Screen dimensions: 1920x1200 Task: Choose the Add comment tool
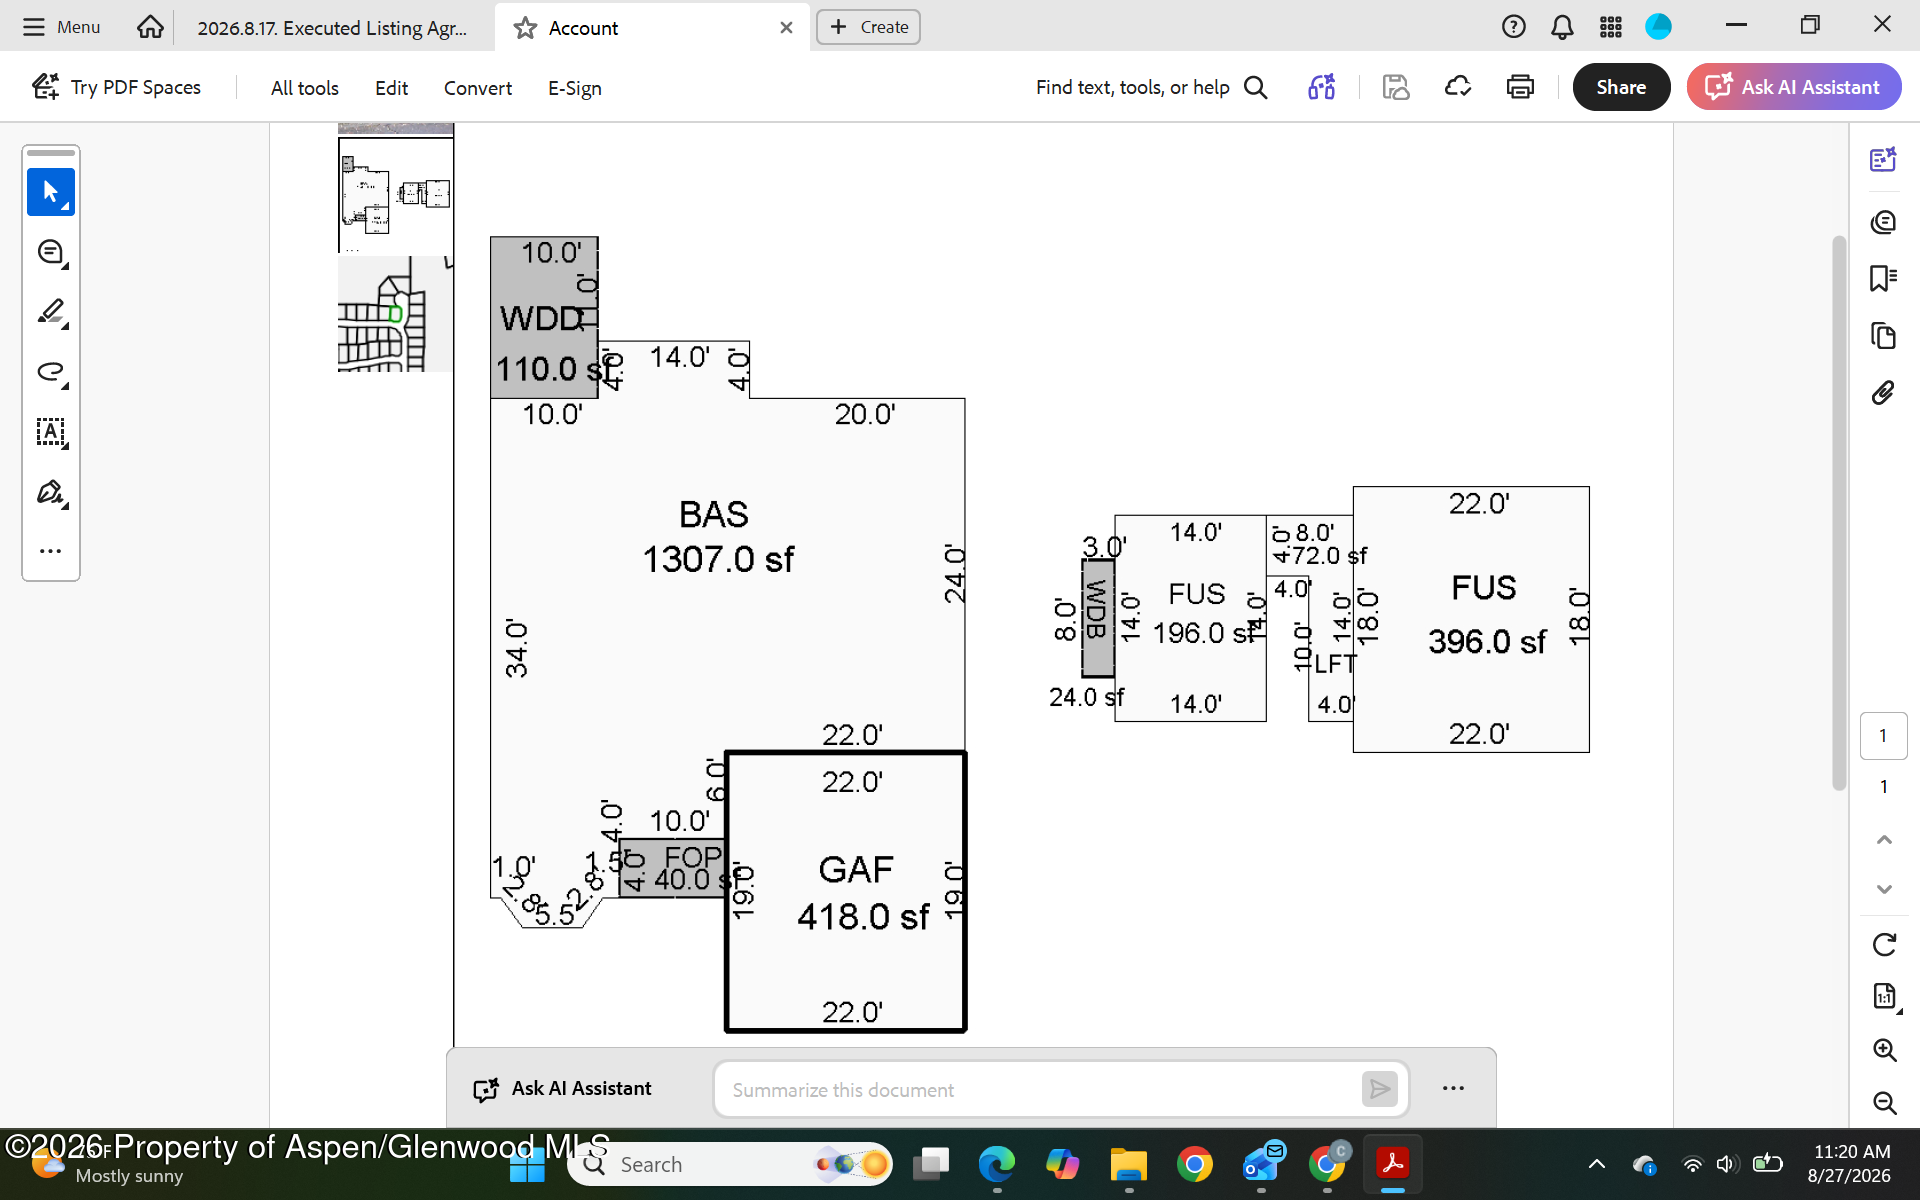point(51,252)
